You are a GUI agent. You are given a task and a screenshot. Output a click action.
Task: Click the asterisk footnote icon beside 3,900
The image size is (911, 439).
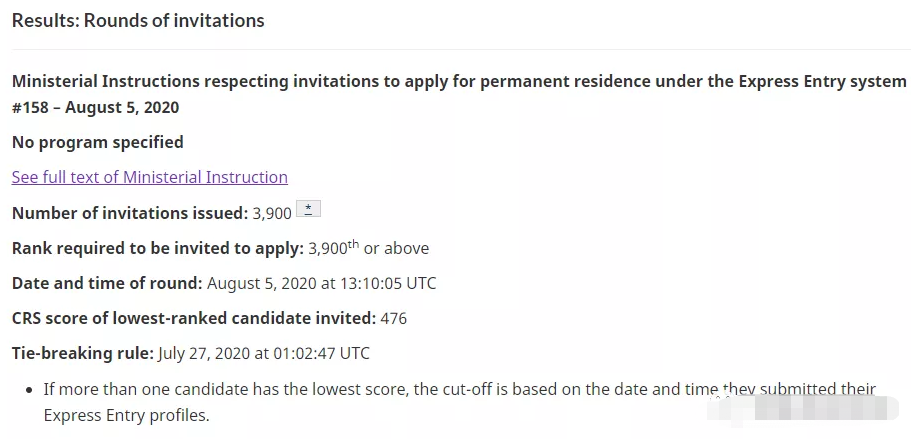pyautogui.click(x=309, y=210)
